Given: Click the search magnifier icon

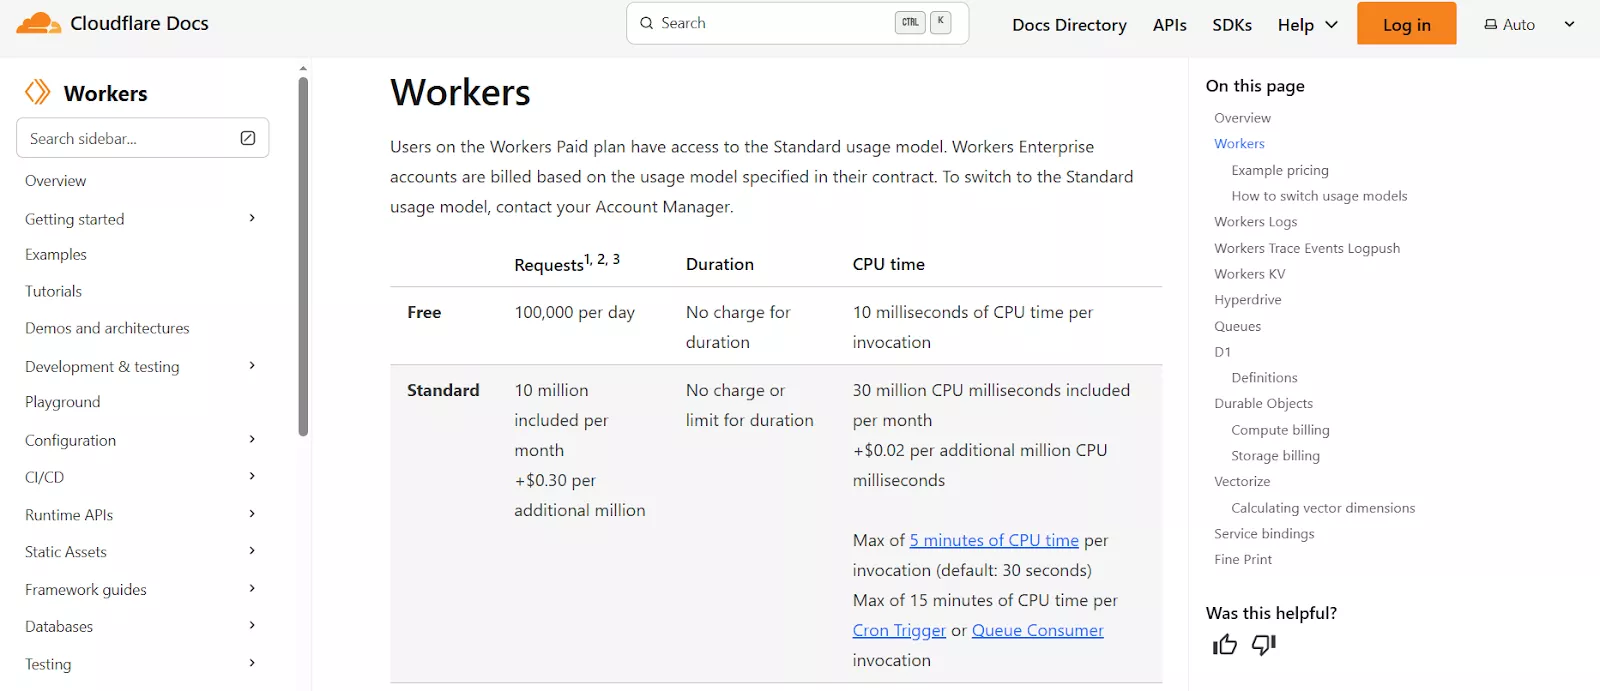Looking at the screenshot, I should coord(647,23).
